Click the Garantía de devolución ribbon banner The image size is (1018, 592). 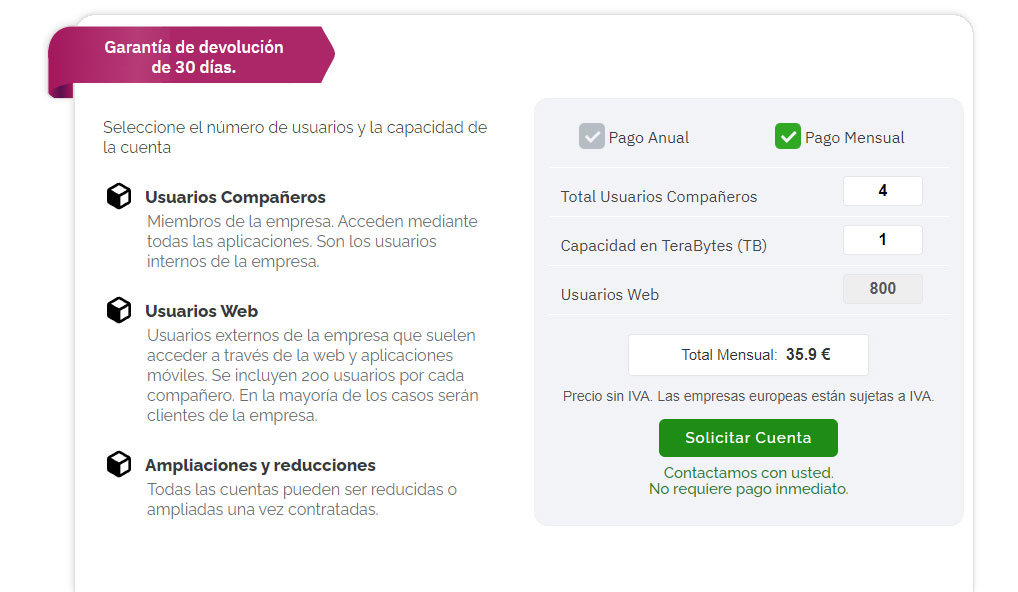pos(192,56)
